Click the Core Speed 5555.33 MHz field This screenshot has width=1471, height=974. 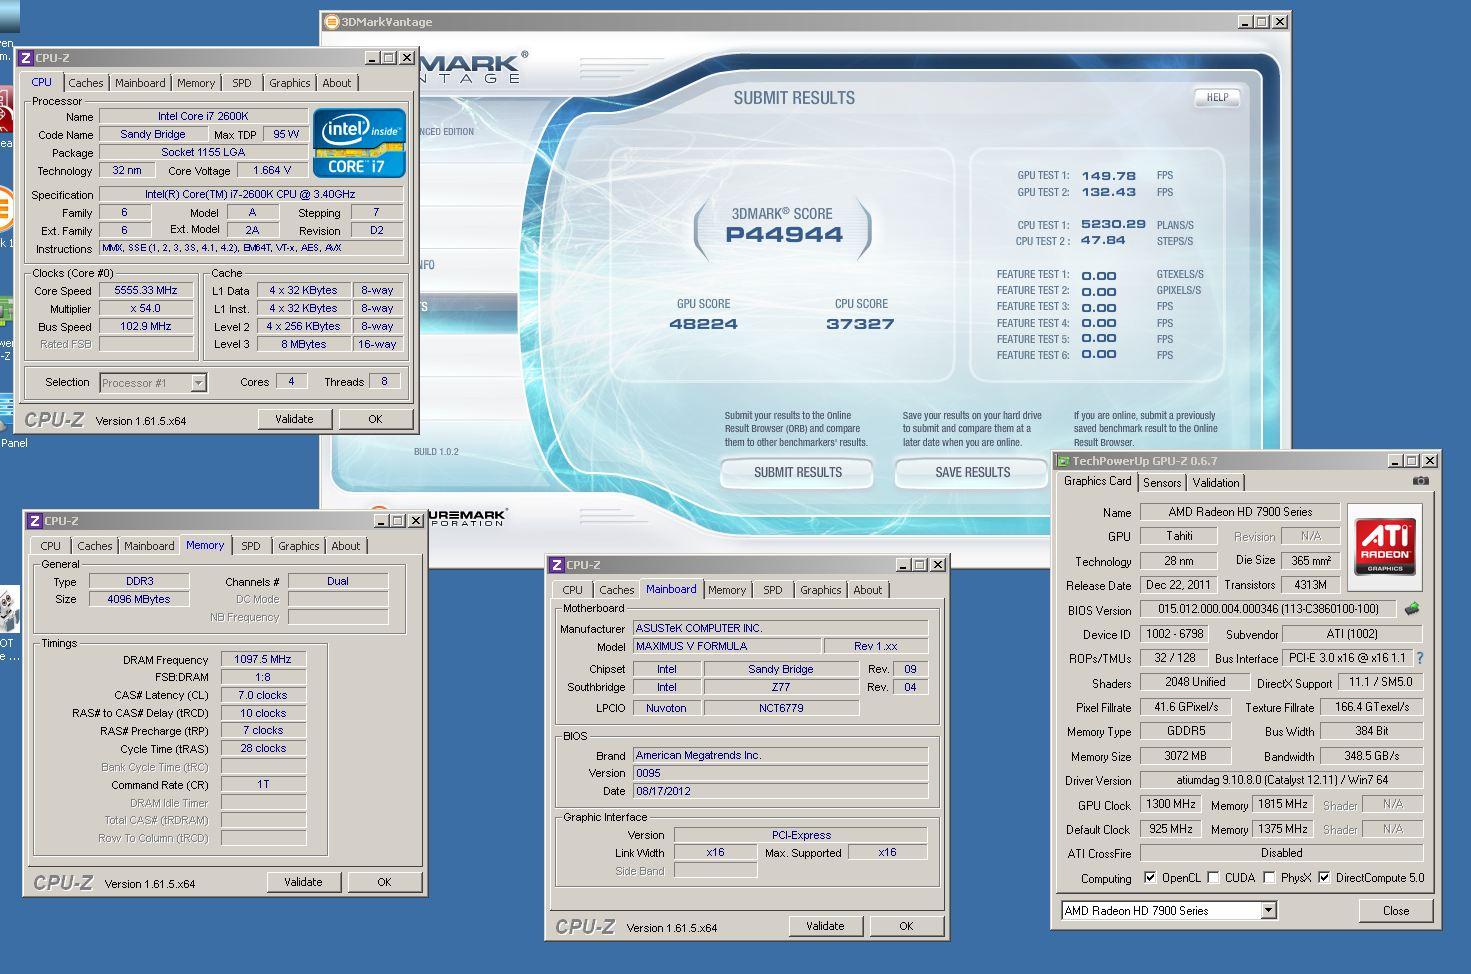point(146,290)
